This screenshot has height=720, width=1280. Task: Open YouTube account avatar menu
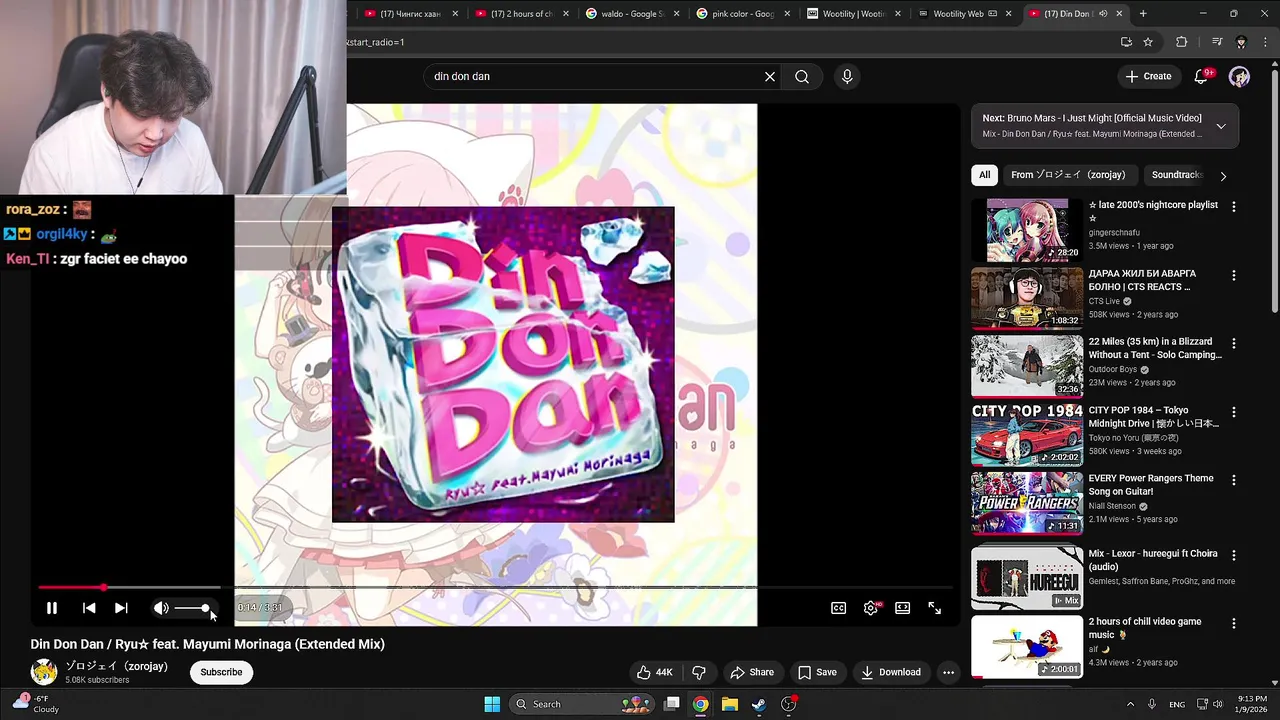coord(1239,77)
